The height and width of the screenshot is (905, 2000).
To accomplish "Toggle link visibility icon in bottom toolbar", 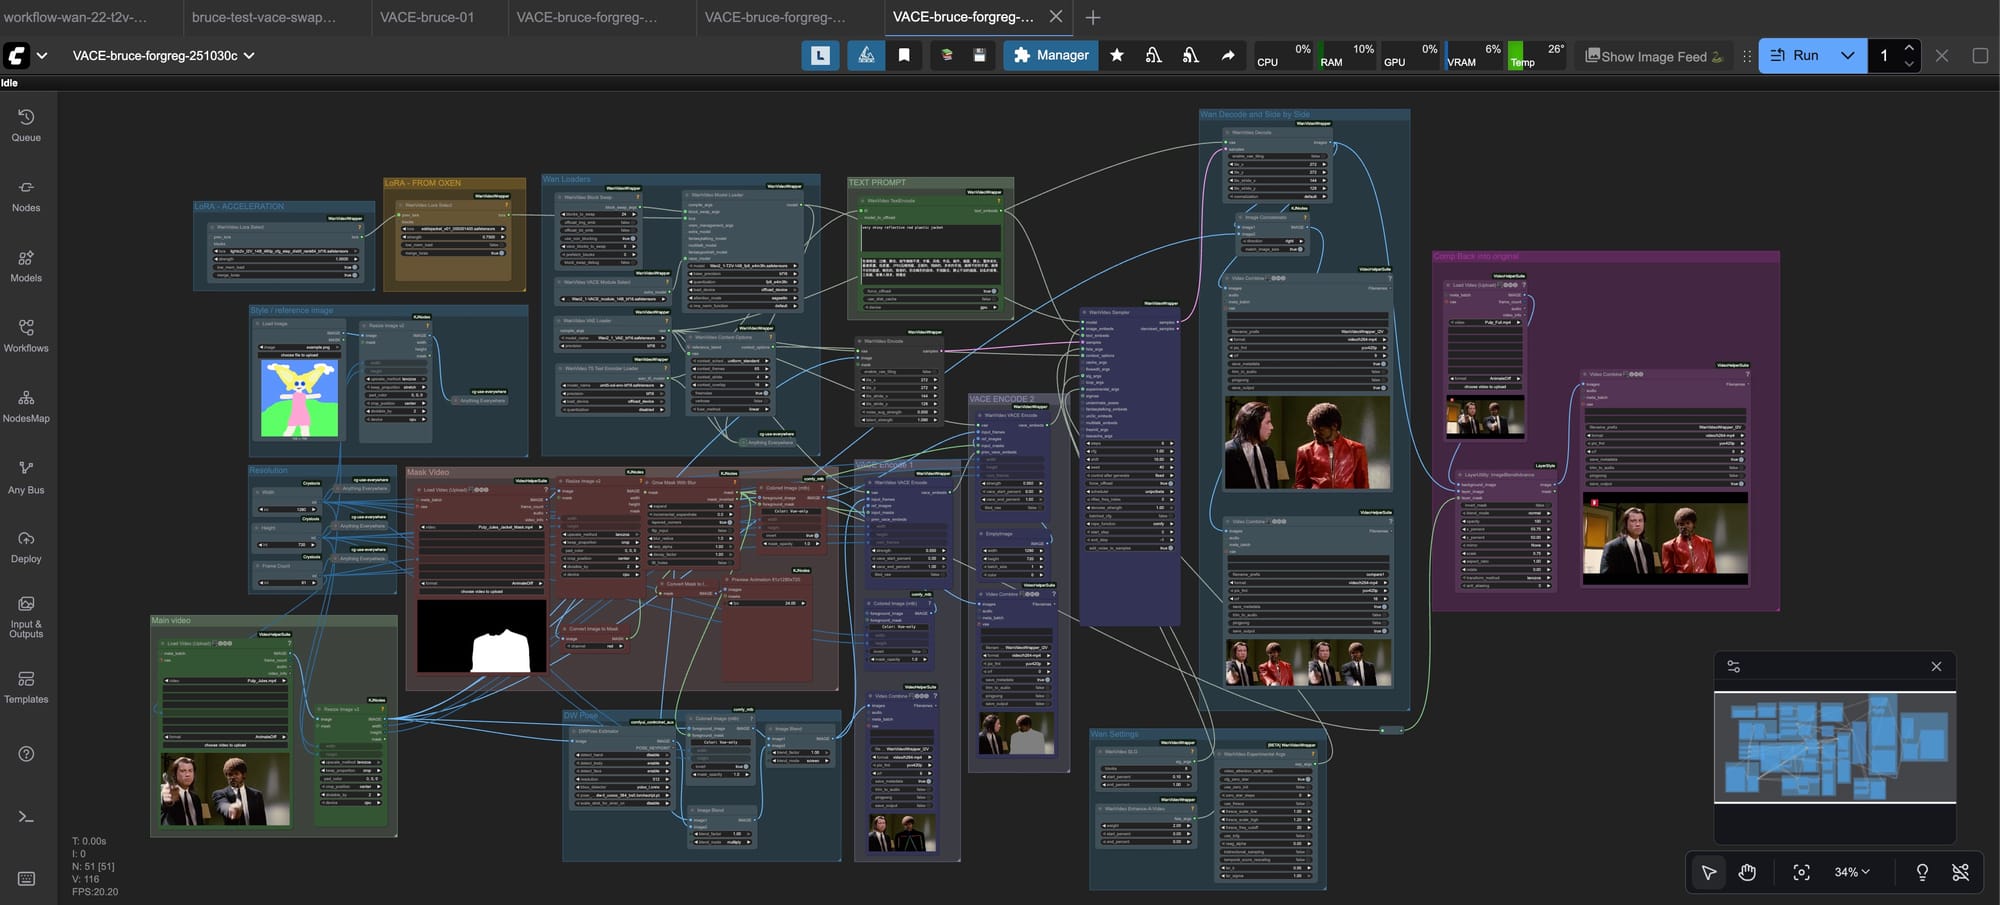I will (1960, 872).
